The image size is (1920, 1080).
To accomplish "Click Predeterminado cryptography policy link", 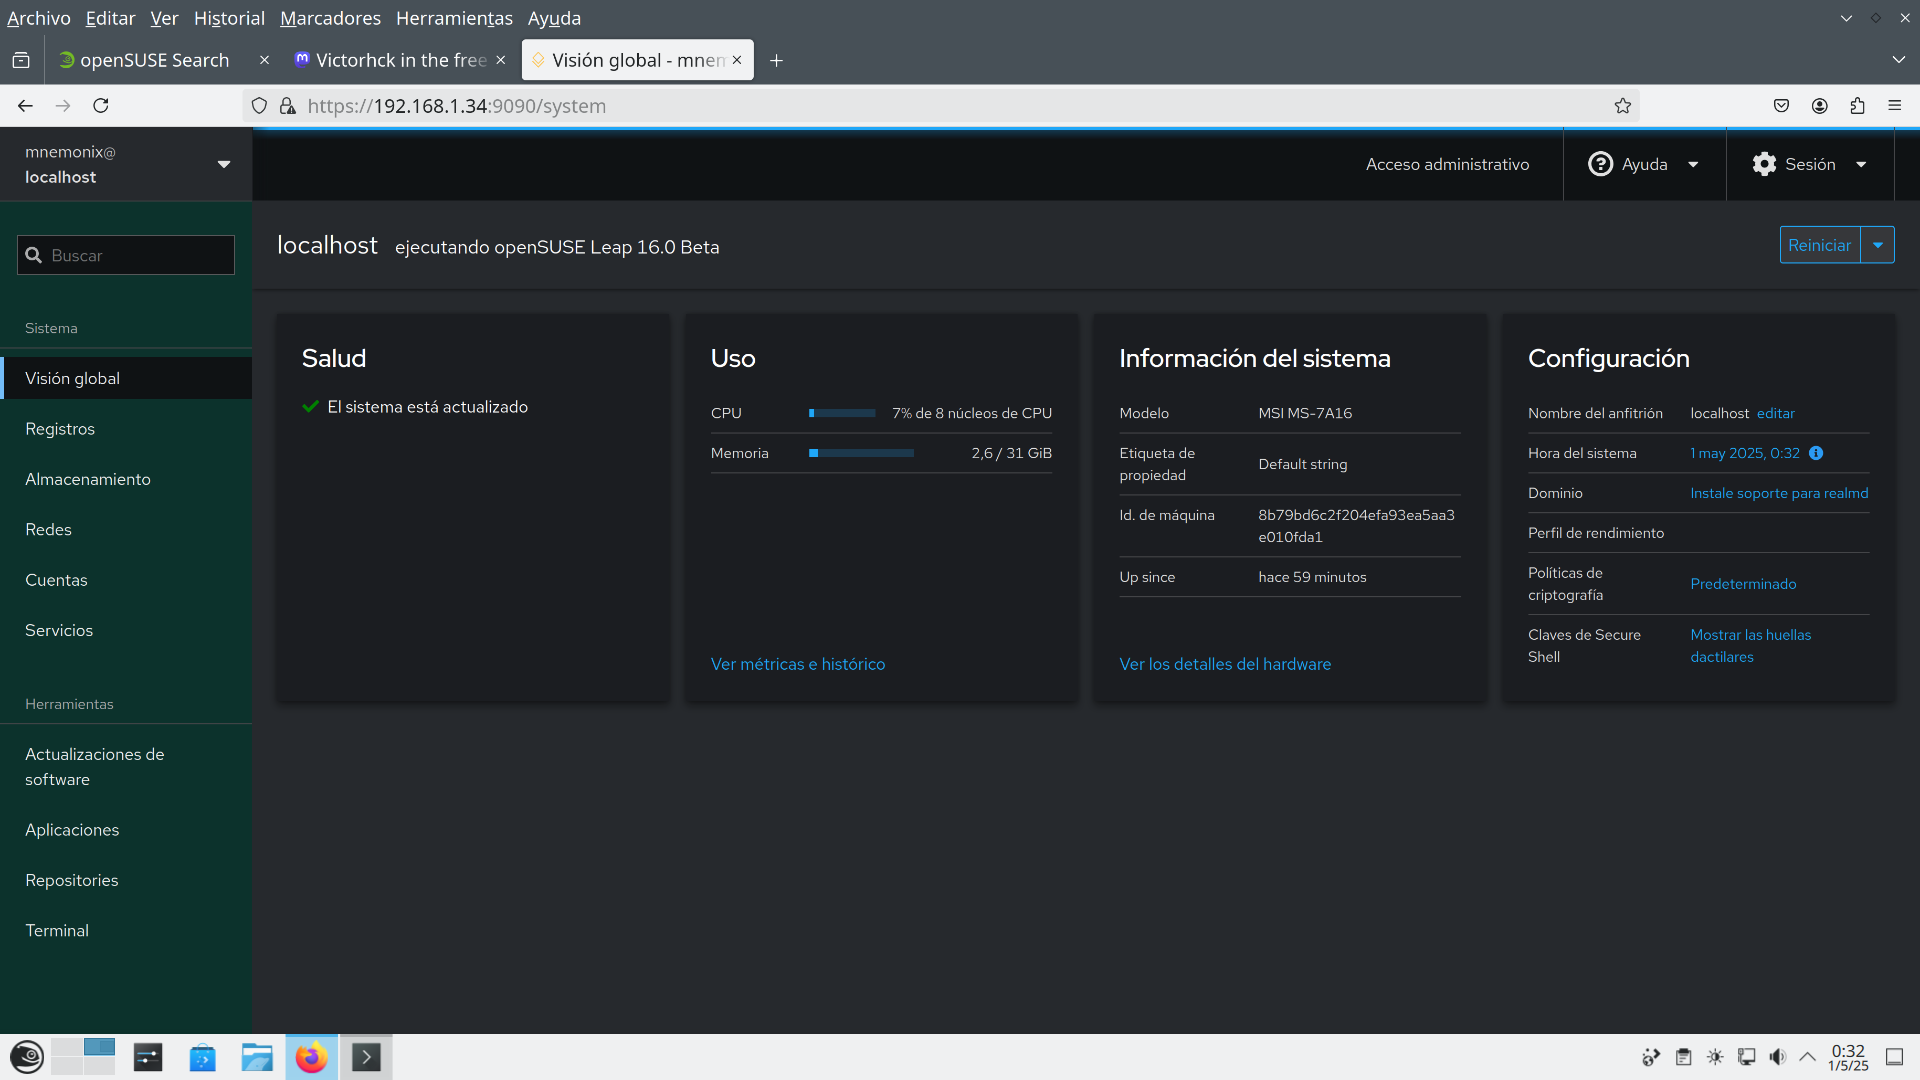I will tap(1743, 584).
